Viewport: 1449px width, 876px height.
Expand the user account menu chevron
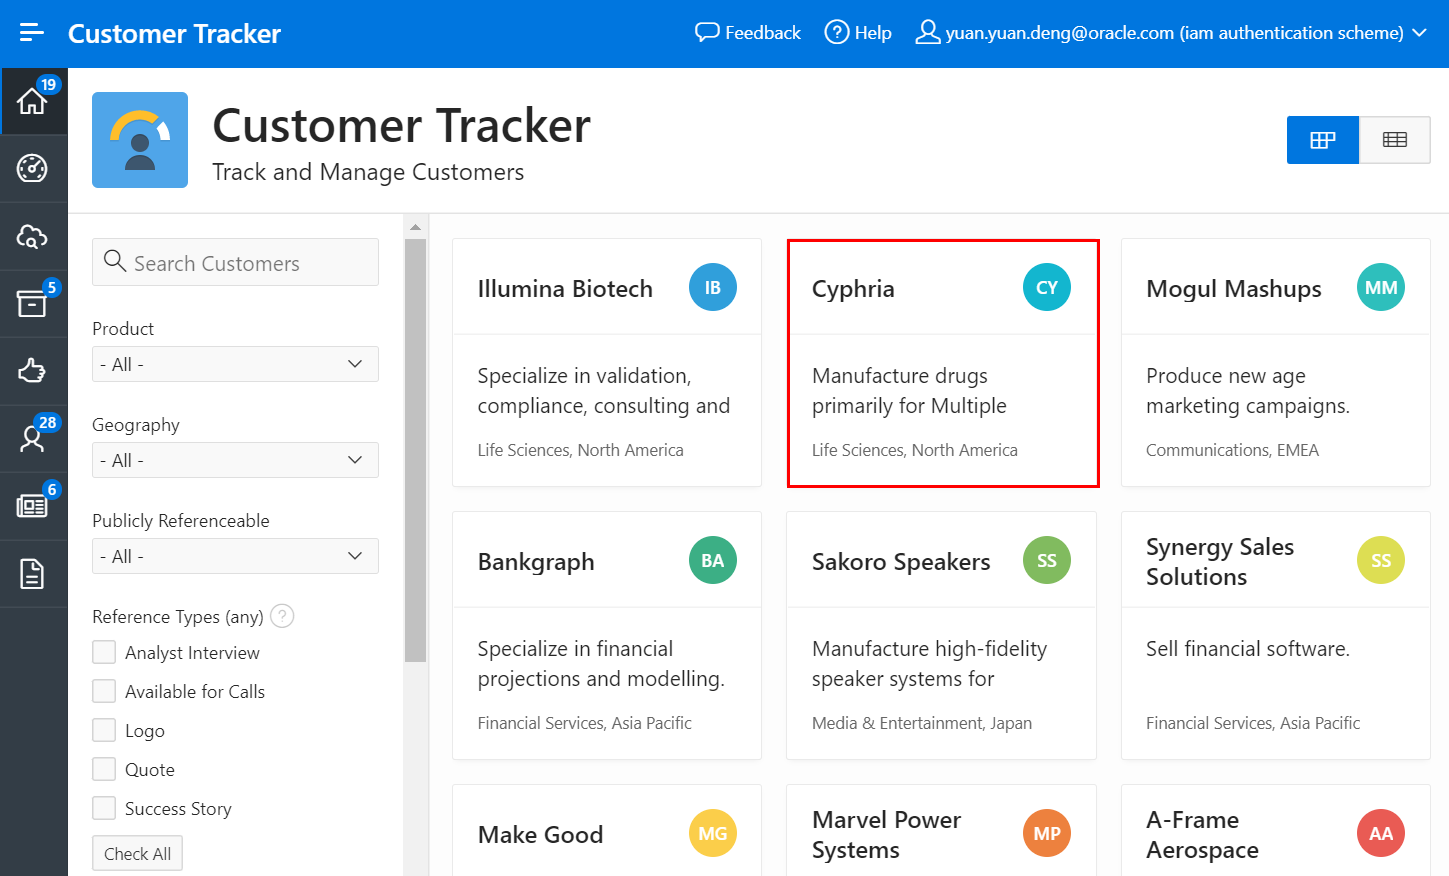[1419, 33]
